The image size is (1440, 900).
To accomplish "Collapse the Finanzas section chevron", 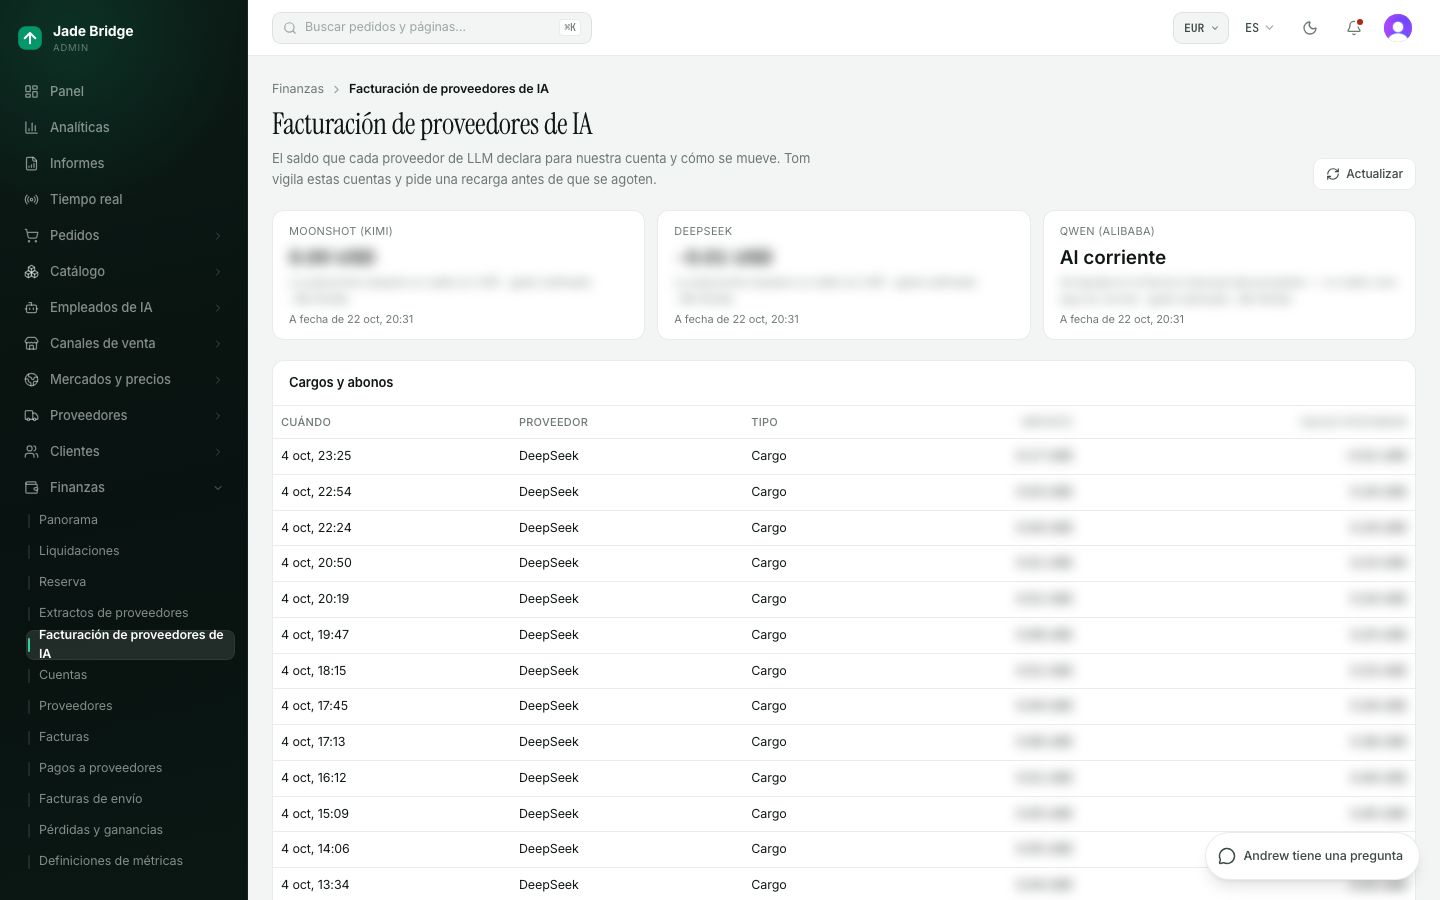I will point(218,487).
